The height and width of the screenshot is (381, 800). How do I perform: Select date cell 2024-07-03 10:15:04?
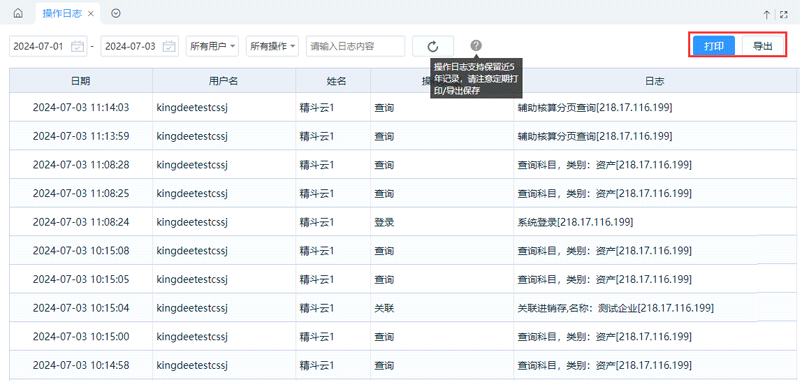(x=81, y=308)
